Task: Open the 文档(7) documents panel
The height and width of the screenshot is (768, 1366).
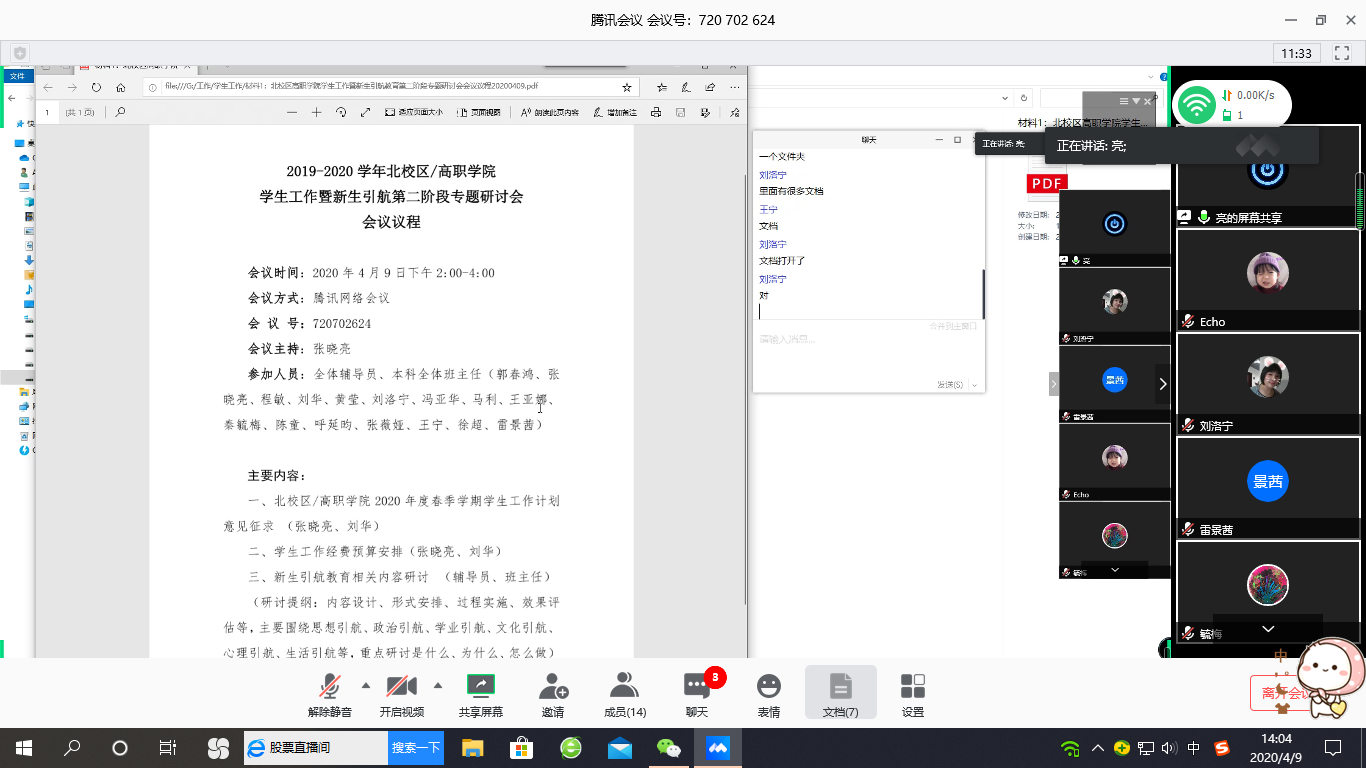Action: [x=840, y=694]
